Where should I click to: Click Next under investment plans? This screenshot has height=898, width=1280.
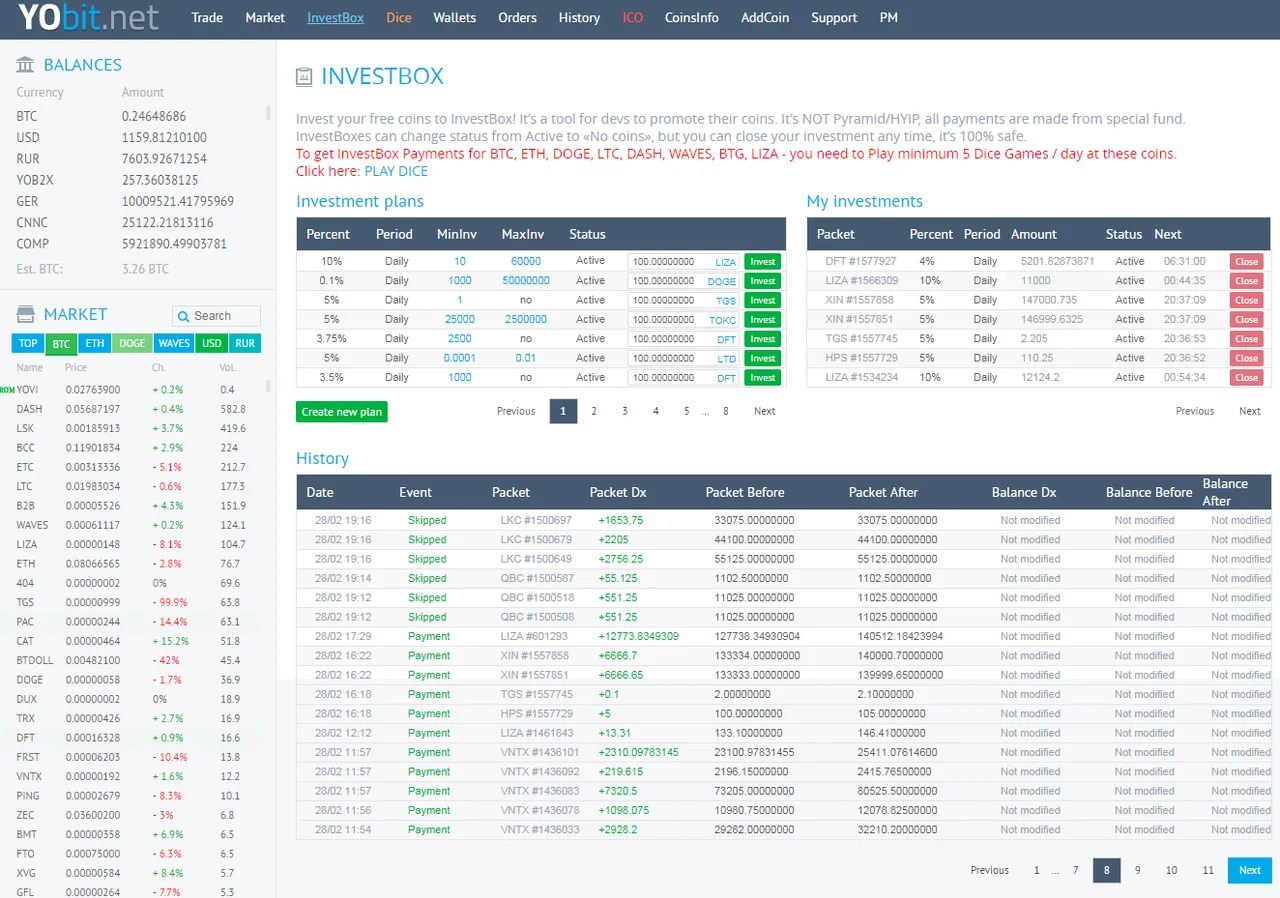764,411
